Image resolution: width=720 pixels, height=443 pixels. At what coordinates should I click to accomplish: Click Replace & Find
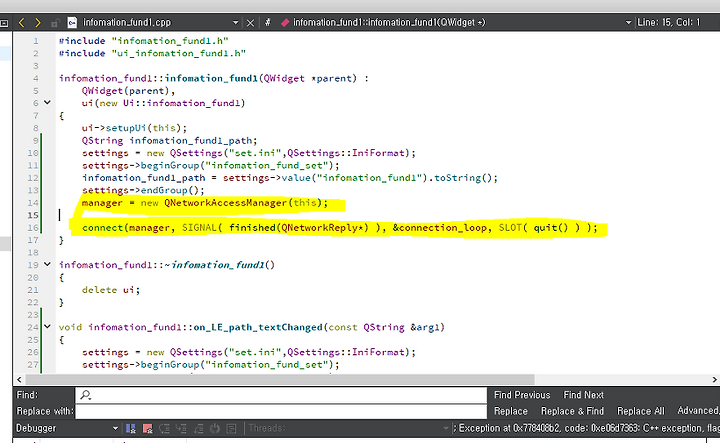point(572,411)
